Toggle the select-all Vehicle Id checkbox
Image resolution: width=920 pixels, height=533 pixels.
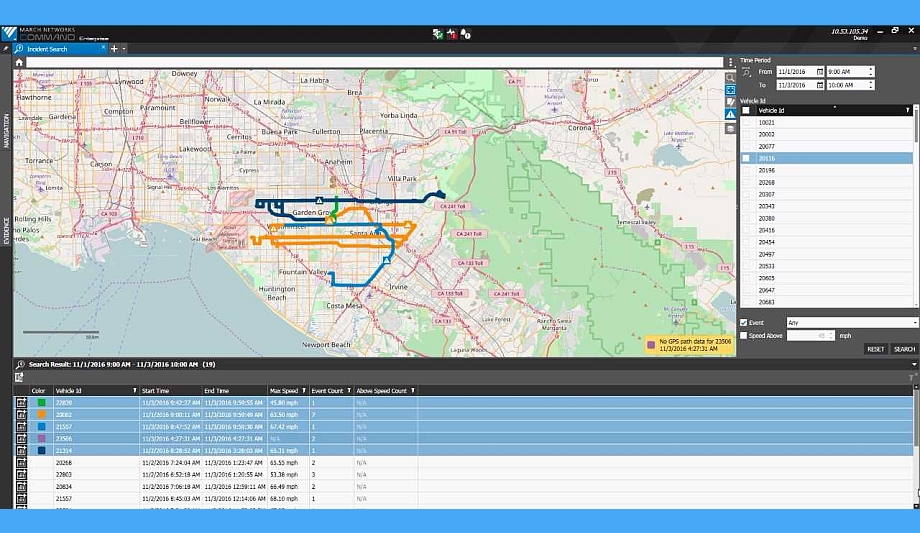point(746,110)
